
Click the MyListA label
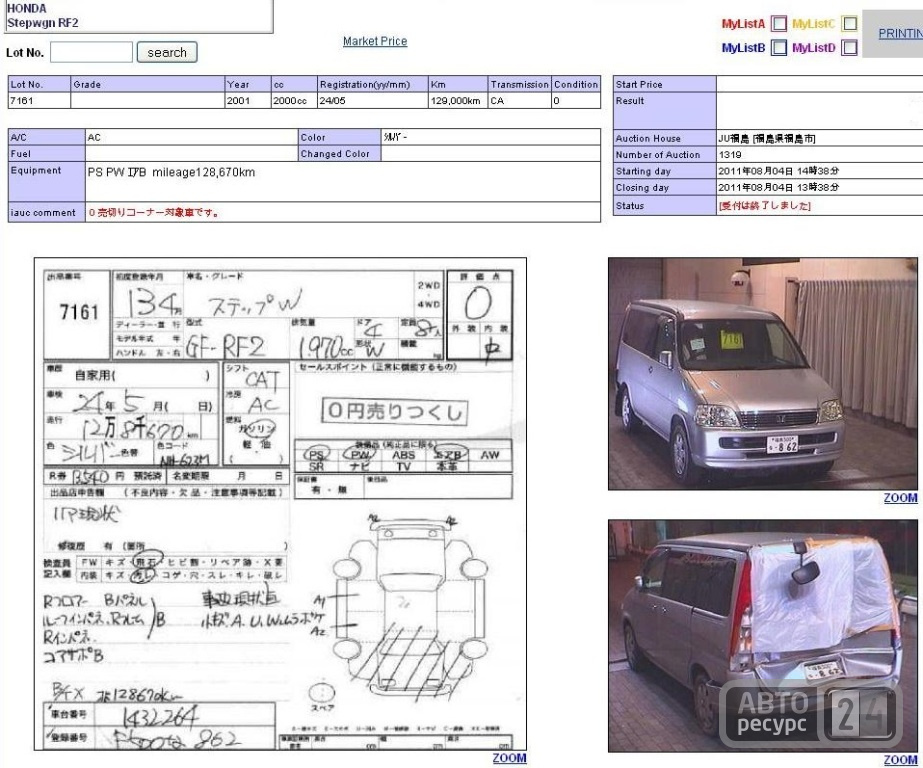[x=743, y=24]
